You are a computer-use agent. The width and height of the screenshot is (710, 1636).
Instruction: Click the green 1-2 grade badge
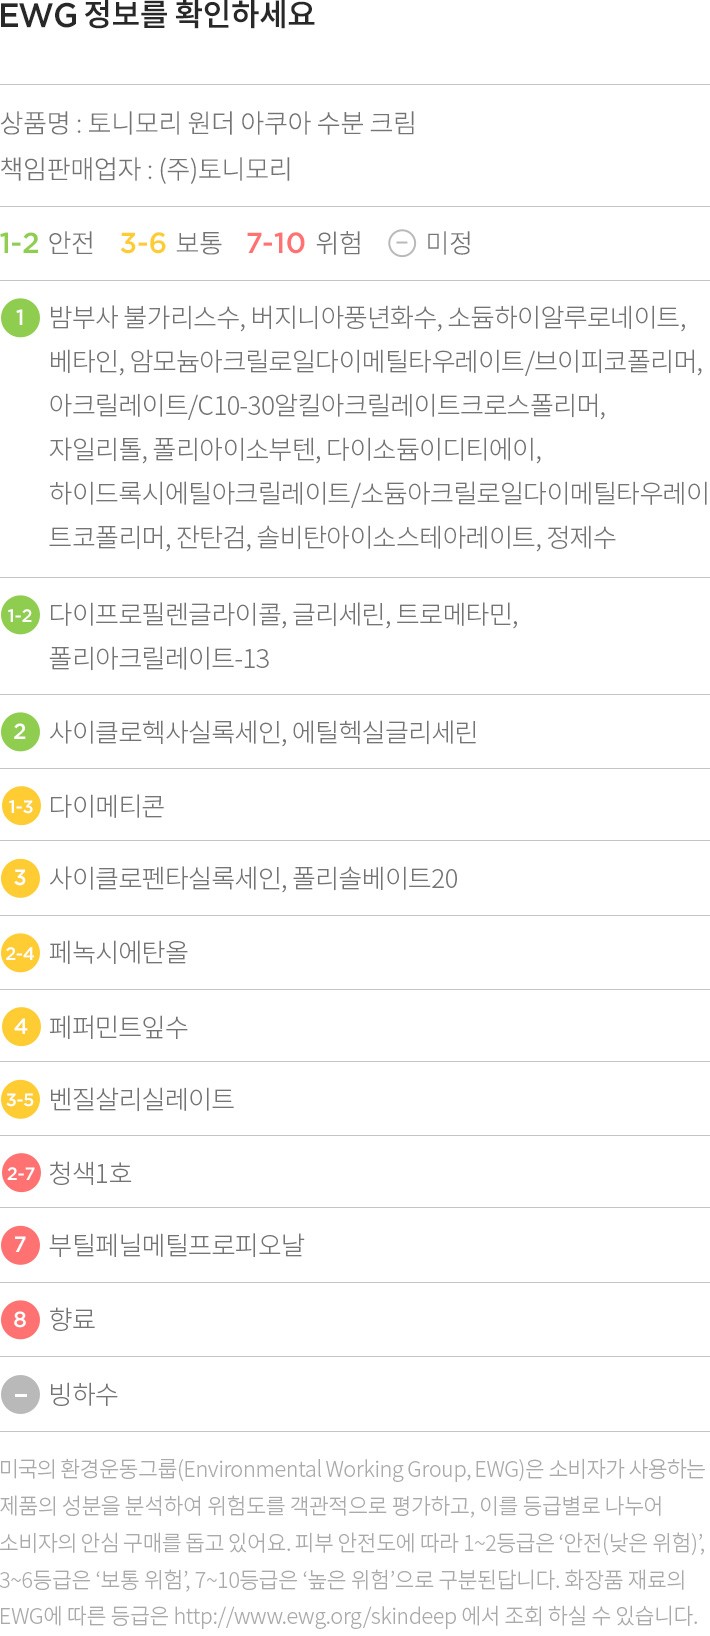20,615
